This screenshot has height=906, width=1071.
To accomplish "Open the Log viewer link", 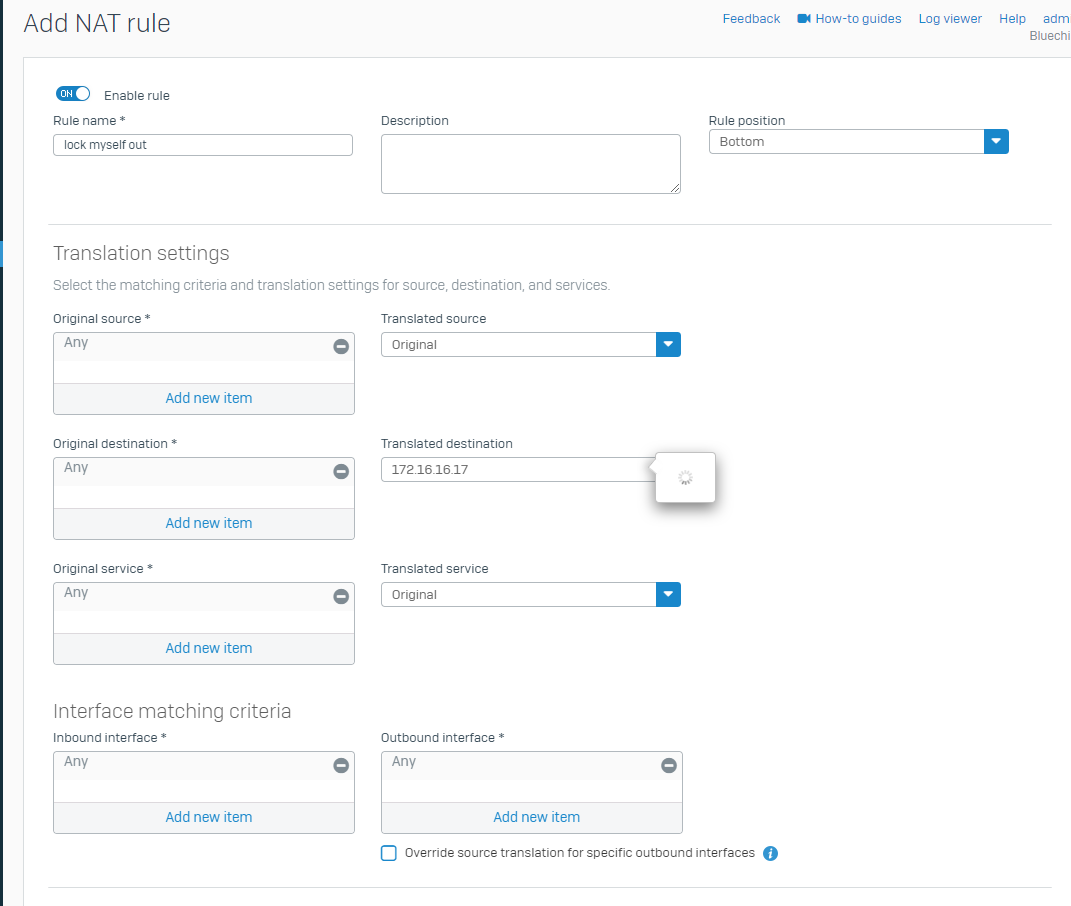I will point(950,18).
